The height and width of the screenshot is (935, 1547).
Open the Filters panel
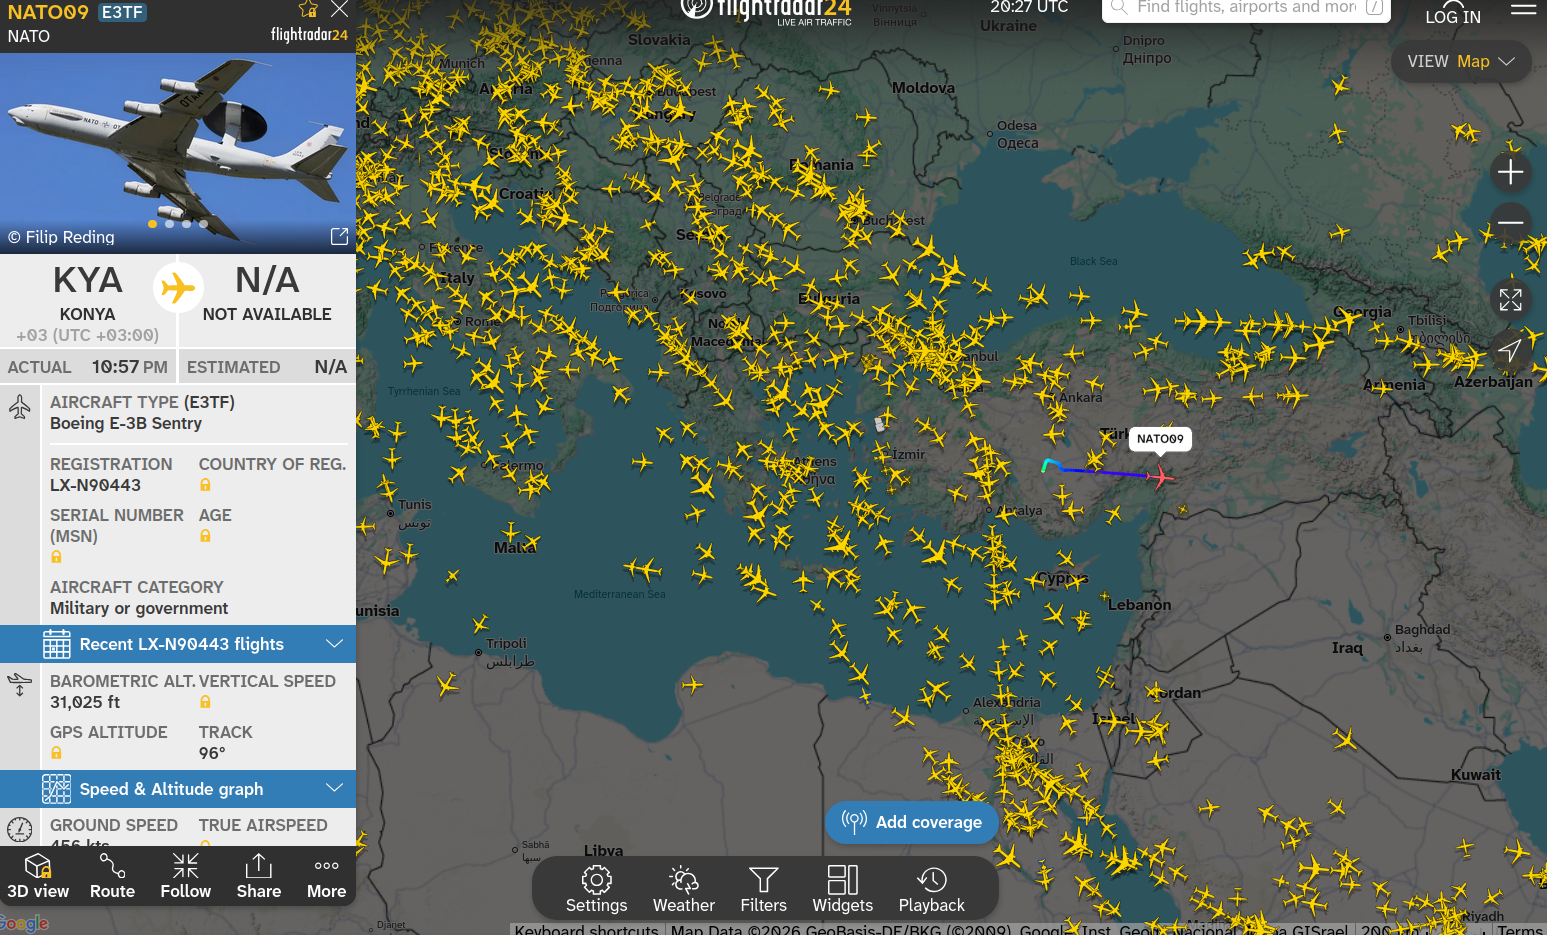pyautogui.click(x=764, y=889)
